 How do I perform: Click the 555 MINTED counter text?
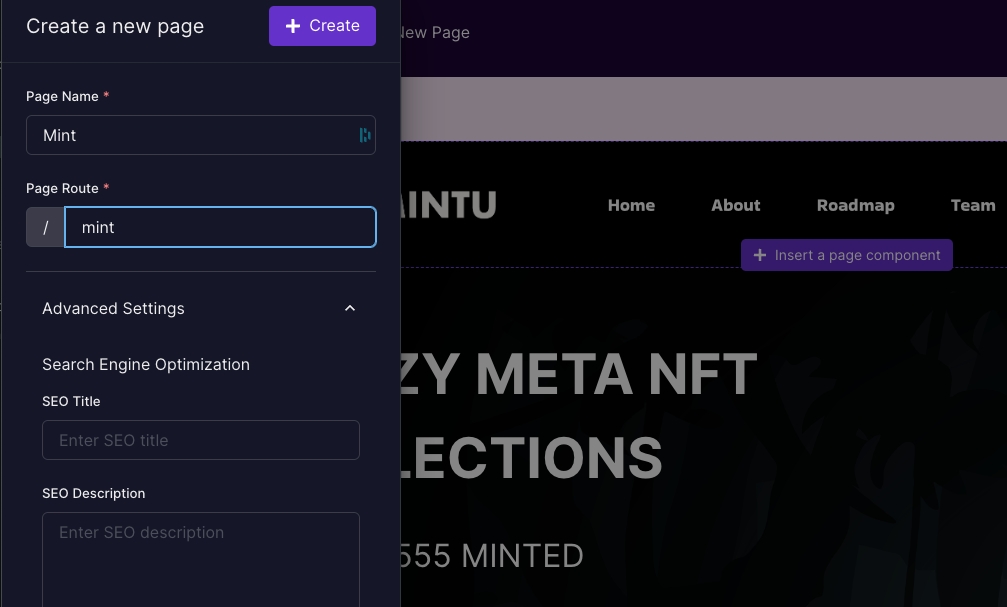(x=492, y=555)
